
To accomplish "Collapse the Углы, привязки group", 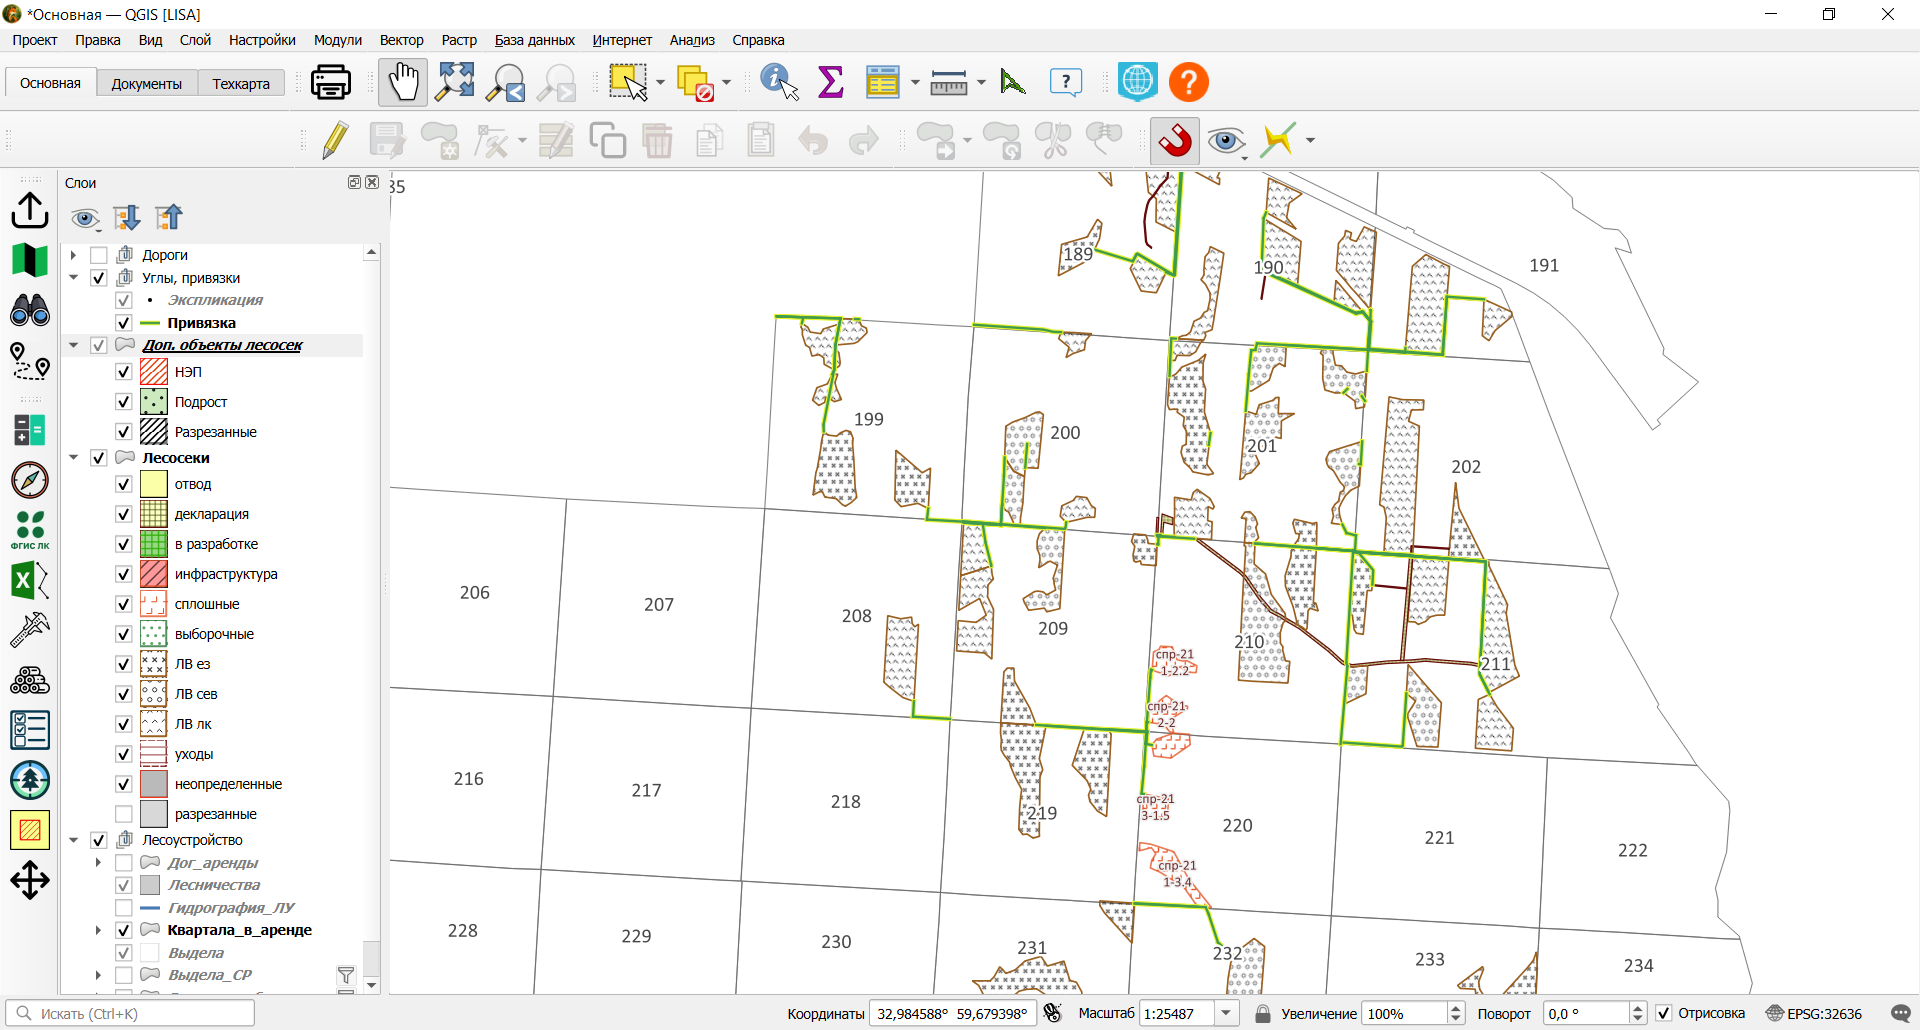I will click(74, 278).
